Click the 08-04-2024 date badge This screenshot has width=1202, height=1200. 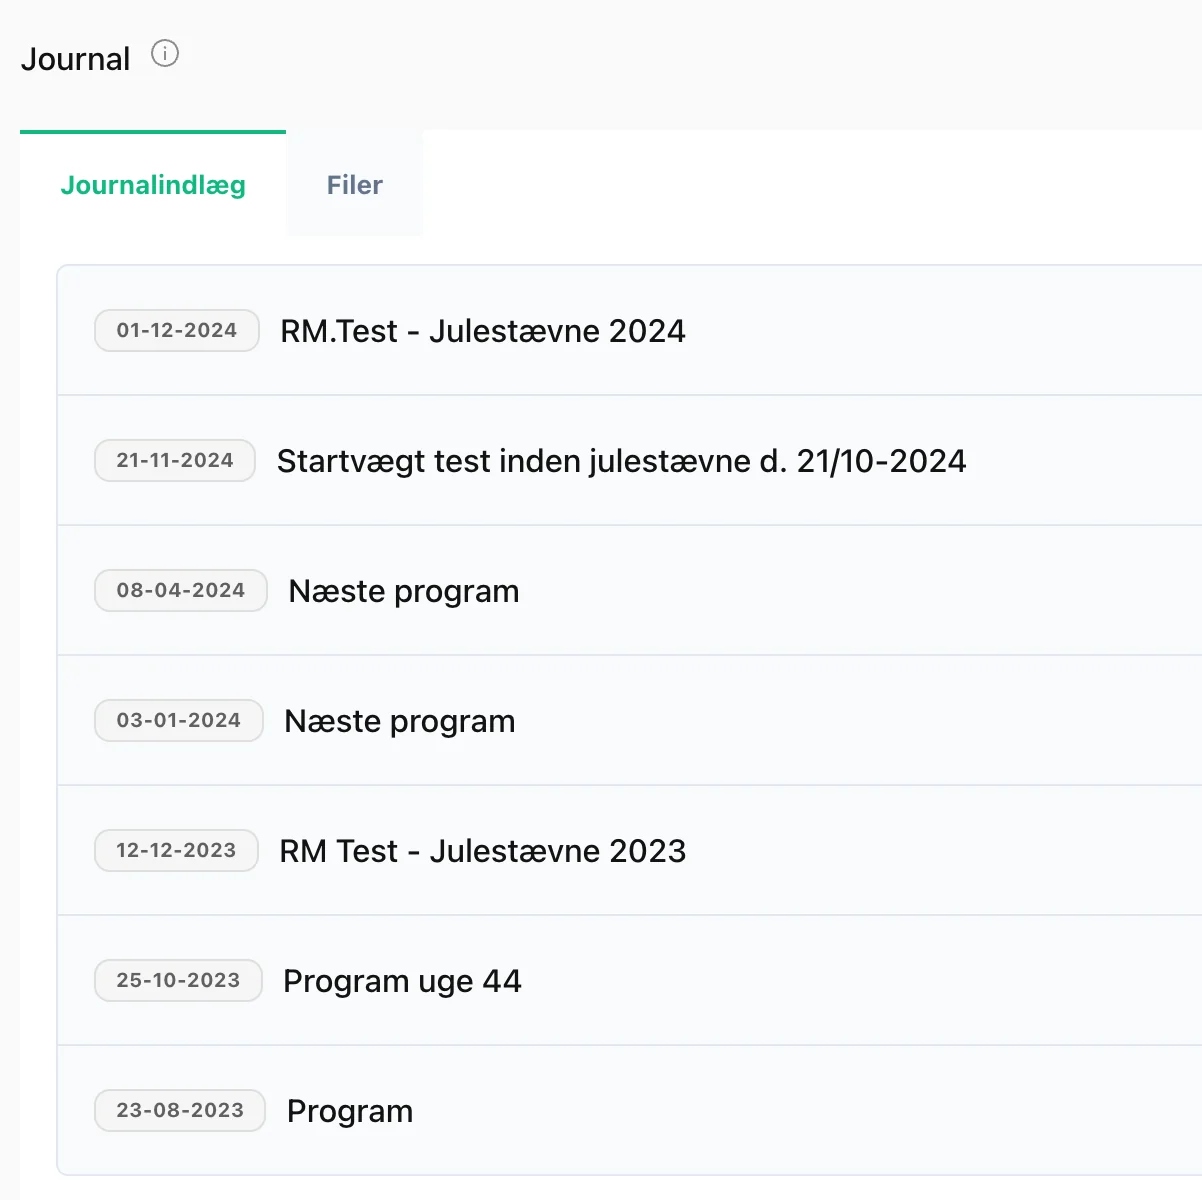point(181,591)
